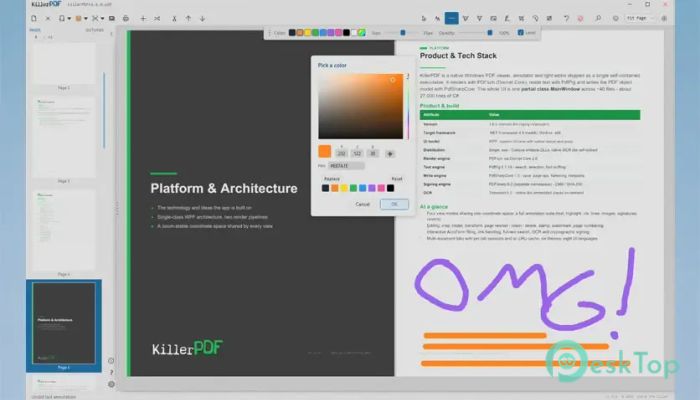Click the new document icon in toolbar
The width and height of the screenshot is (700, 400).
(34, 18)
